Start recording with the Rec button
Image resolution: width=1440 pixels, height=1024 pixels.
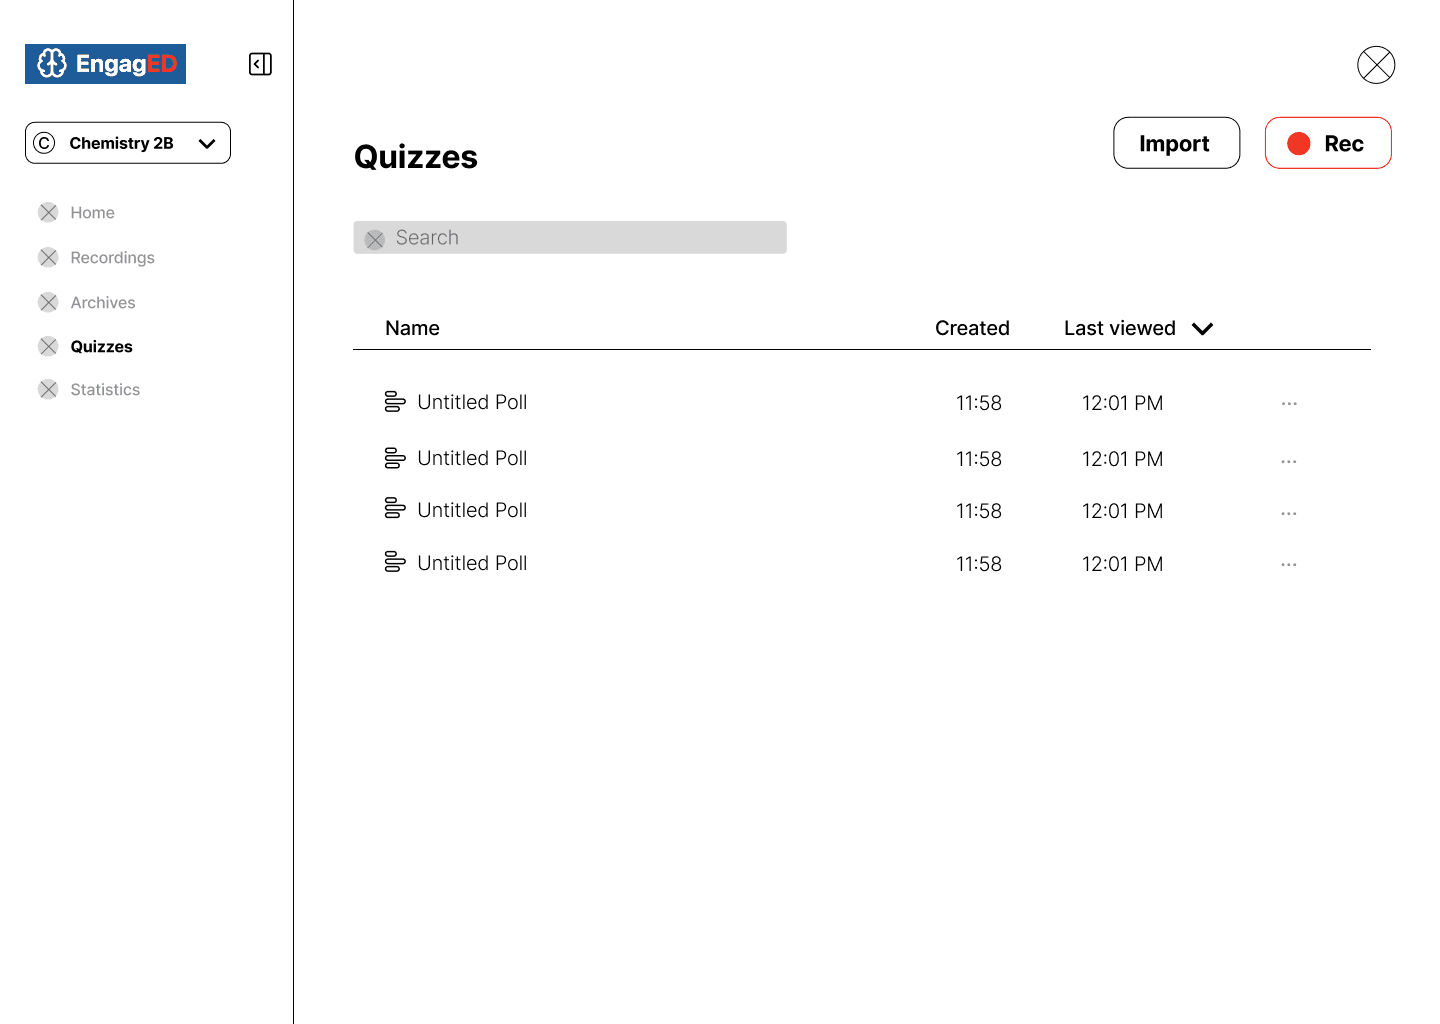tap(1328, 143)
